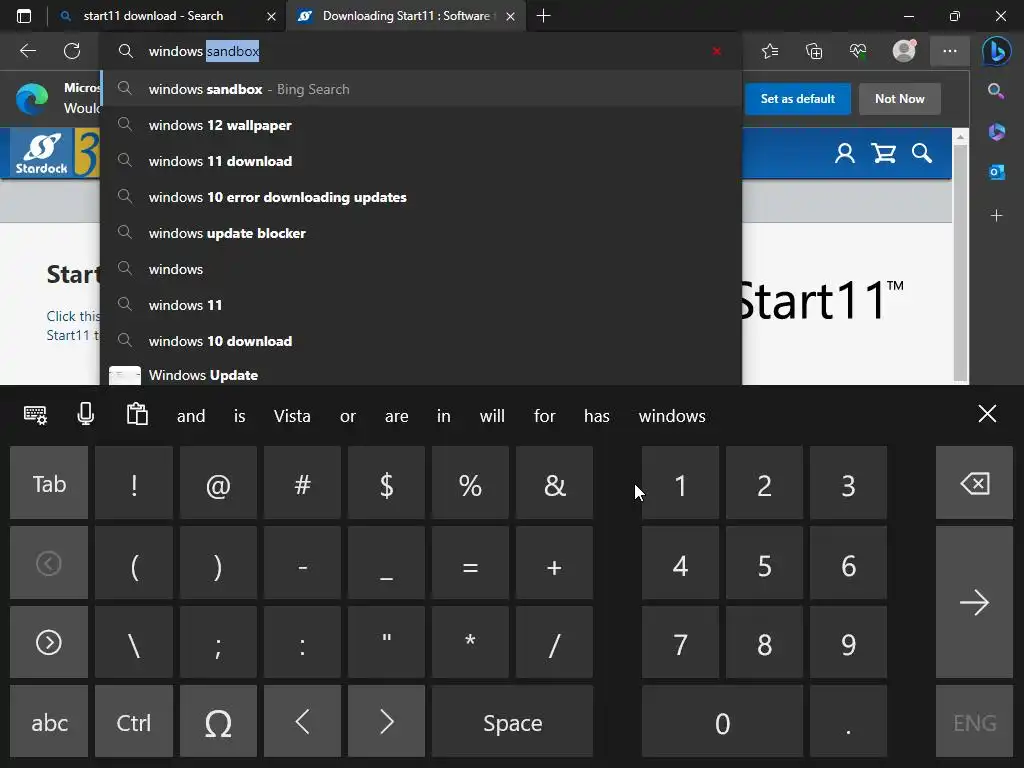
Task: Select windows 12 wallpaper suggestion
Action: click(421, 125)
